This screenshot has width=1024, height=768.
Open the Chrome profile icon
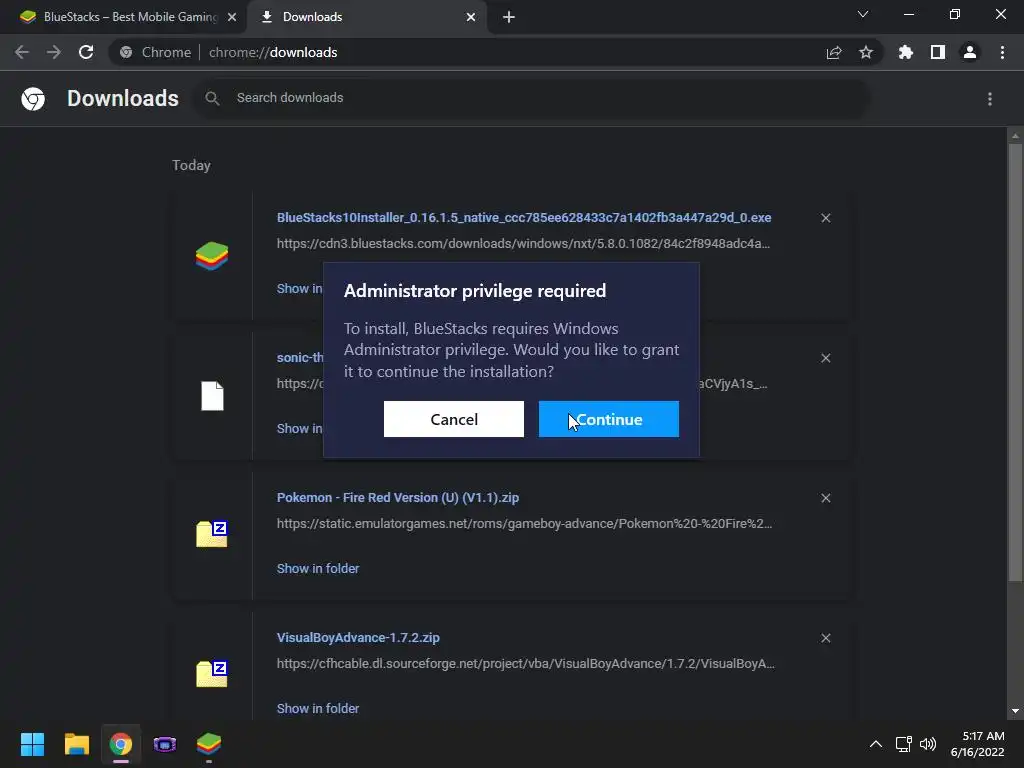pos(970,52)
